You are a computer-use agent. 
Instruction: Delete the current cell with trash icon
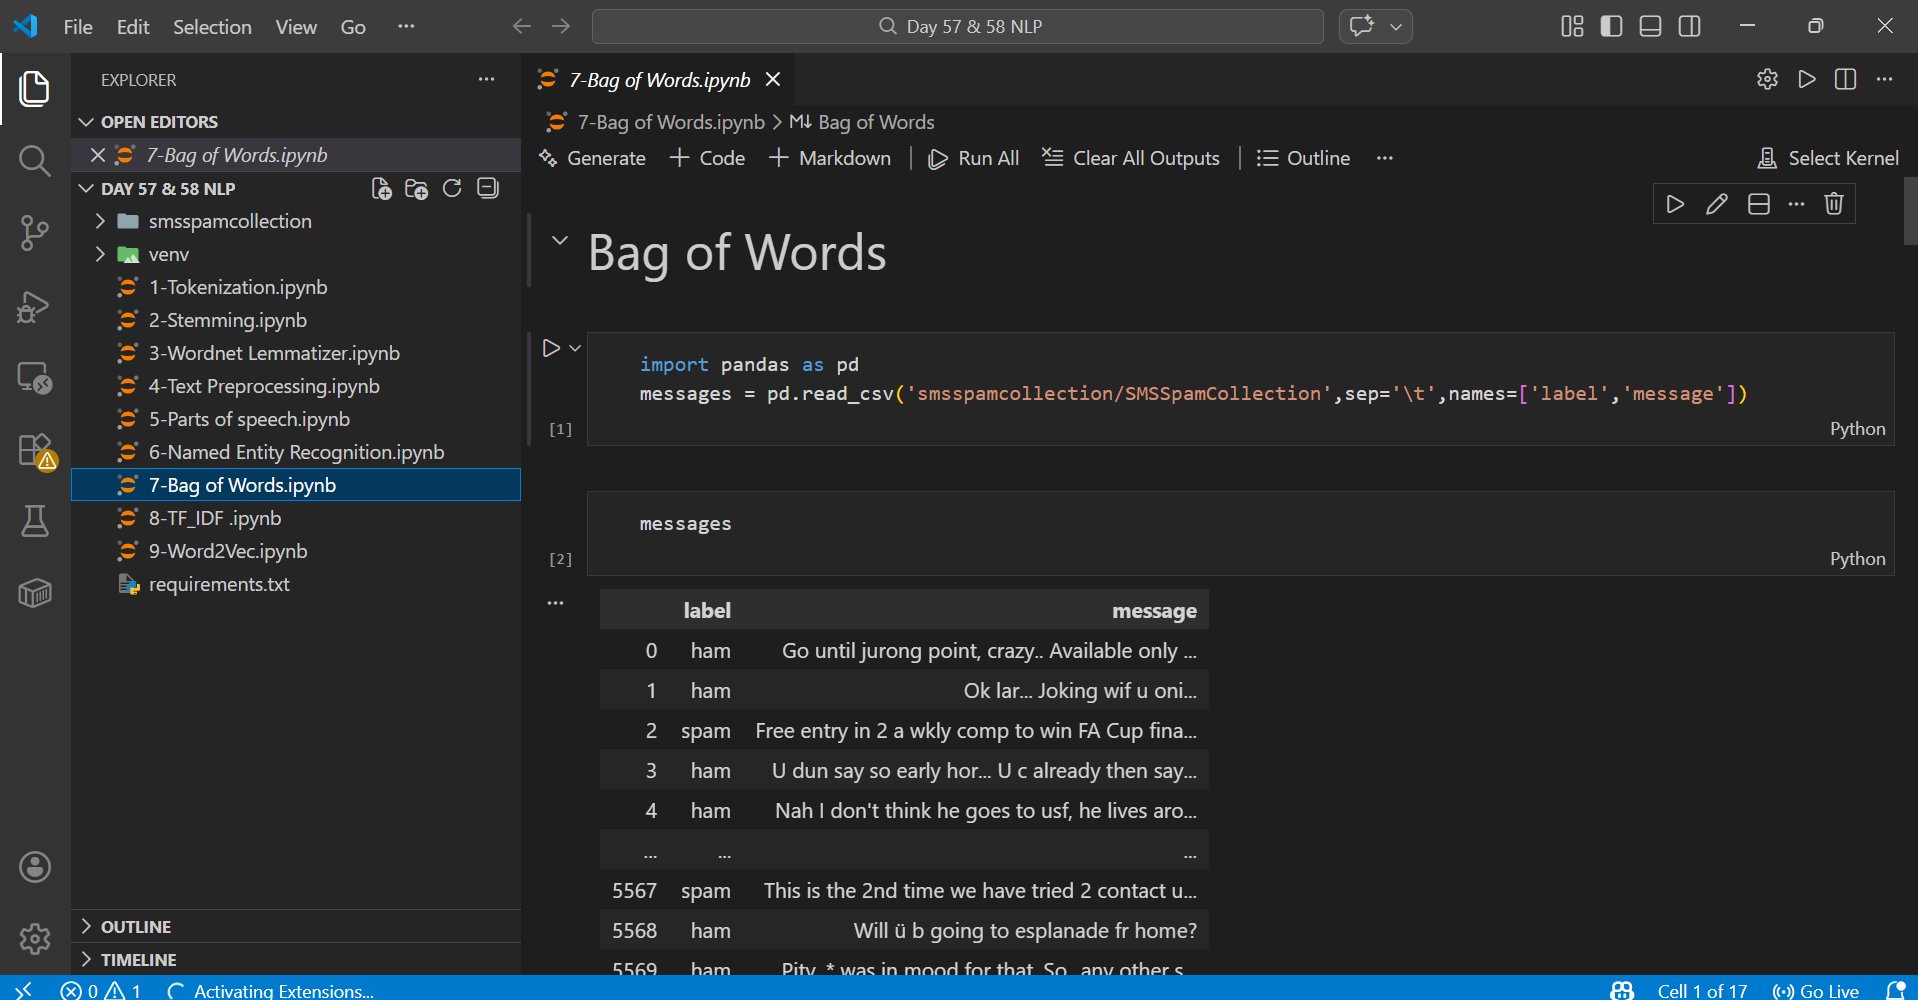(1833, 204)
